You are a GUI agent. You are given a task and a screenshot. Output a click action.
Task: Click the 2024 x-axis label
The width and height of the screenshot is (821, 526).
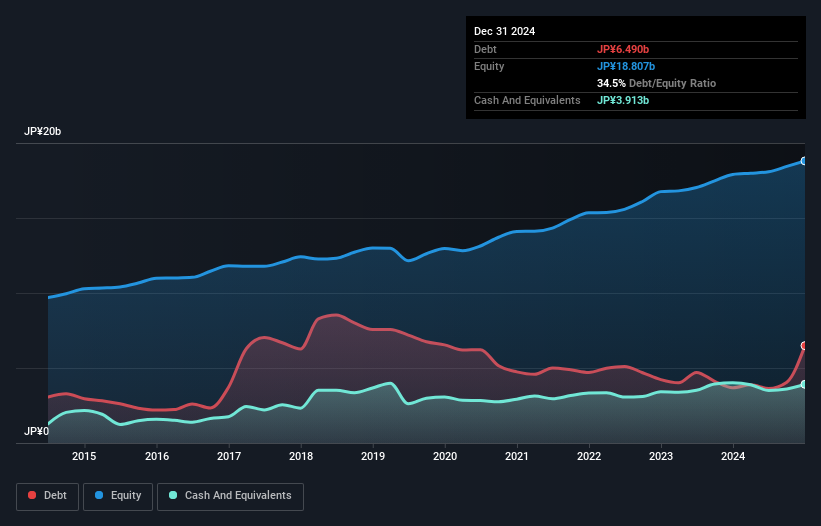(x=733, y=456)
